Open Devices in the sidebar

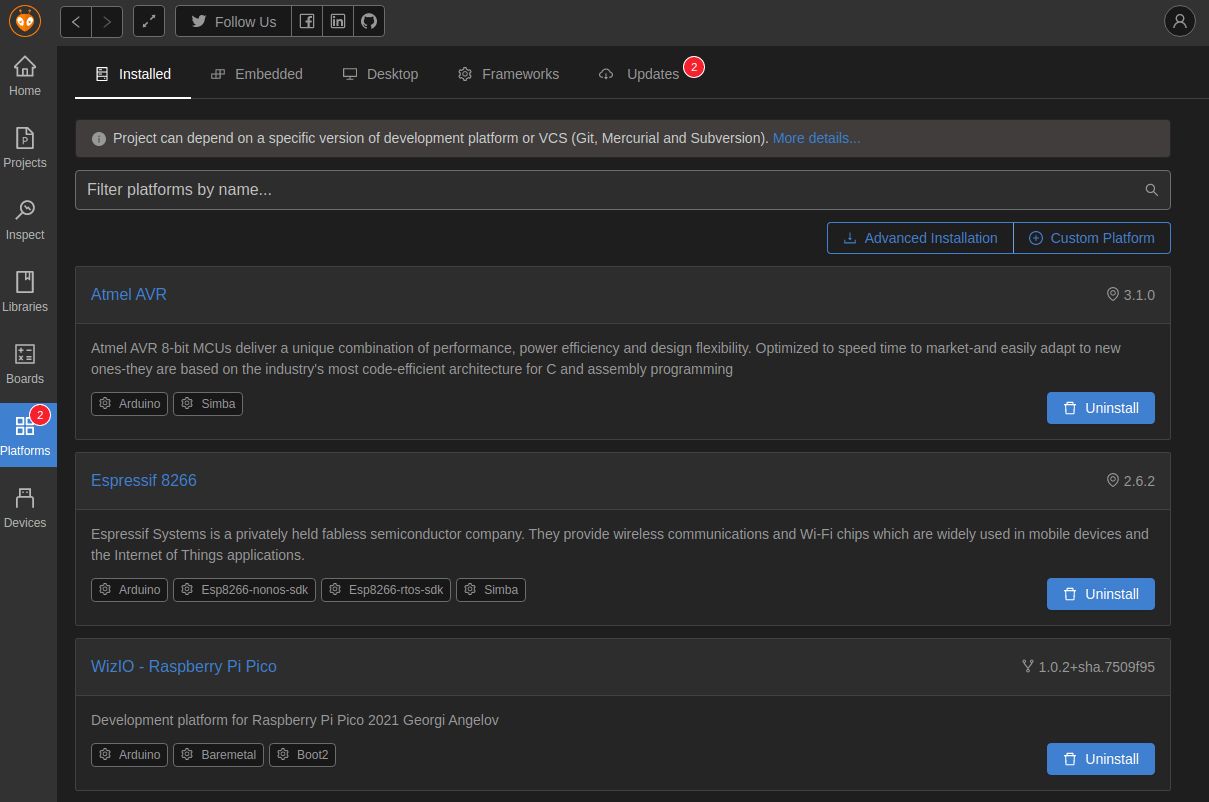coord(25,509)
